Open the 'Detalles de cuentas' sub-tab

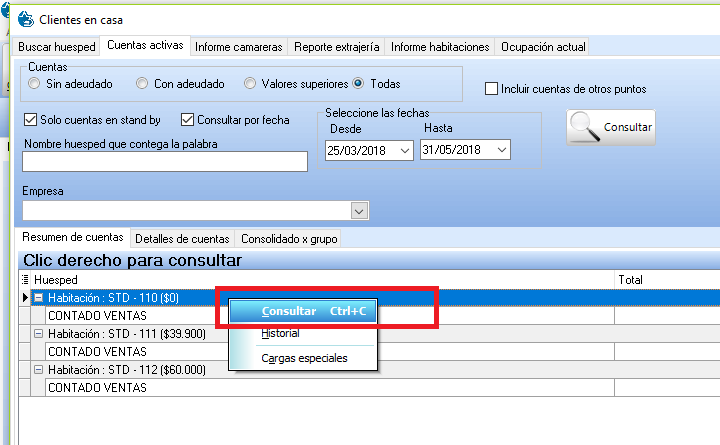[x=182, y=239]
